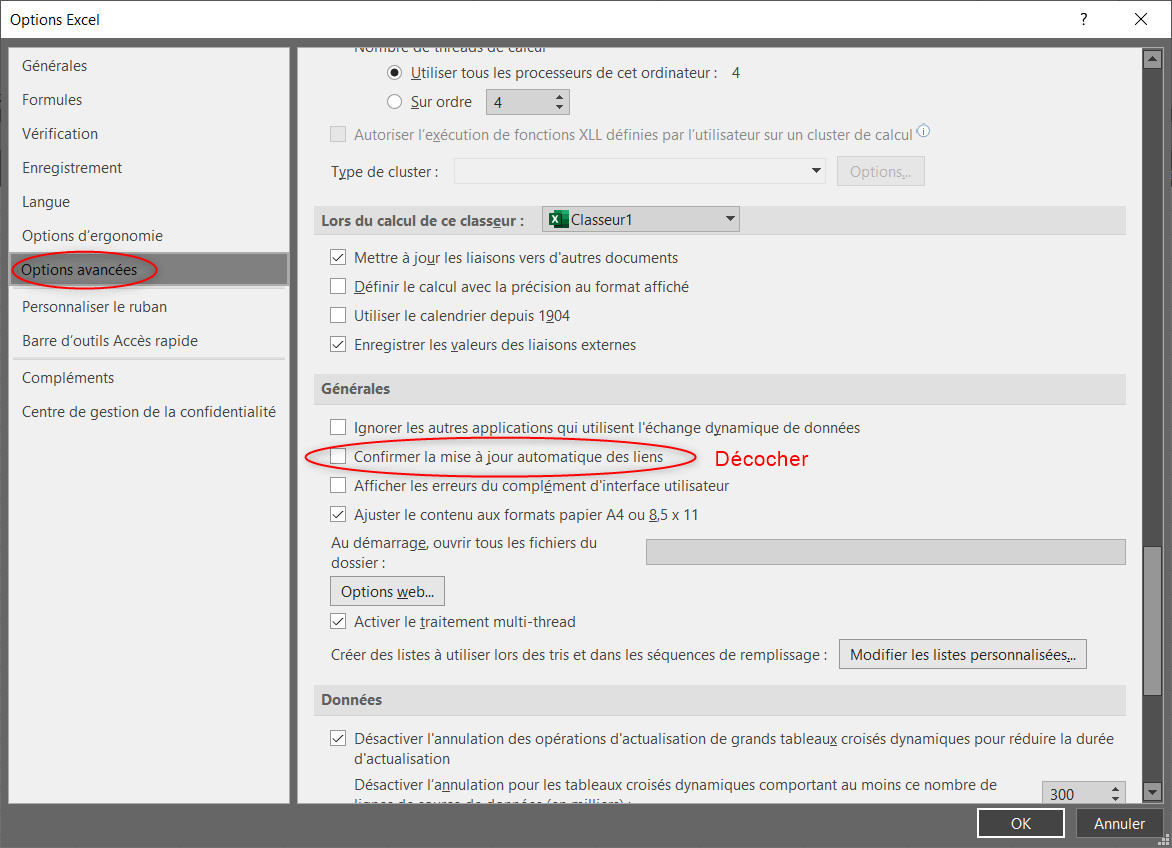This screenshot has height=848, width=1172.
Task: Click the disabled 'Autoriser l'exécution de fonctions XLL' checkbox
Action: click(338, 134)
